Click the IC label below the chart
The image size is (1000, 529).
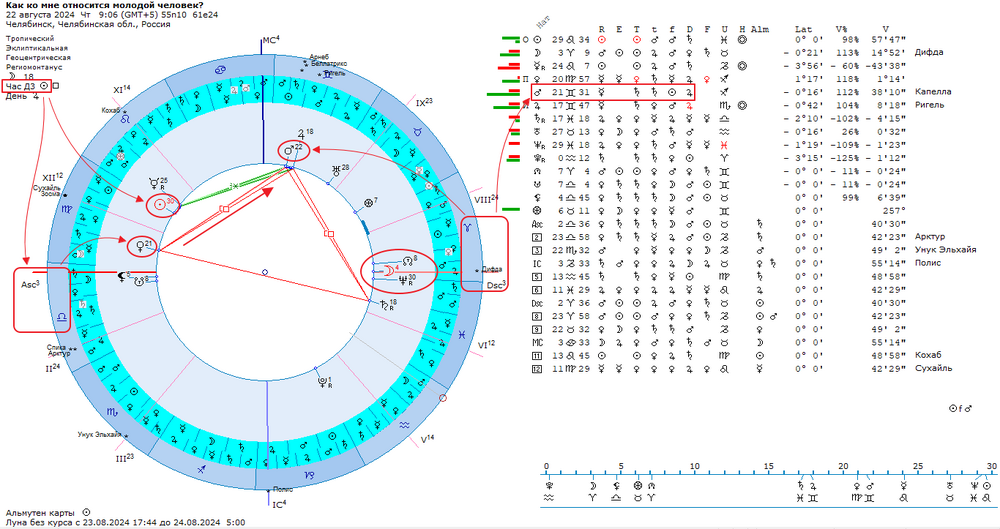(x=280, y=505)
